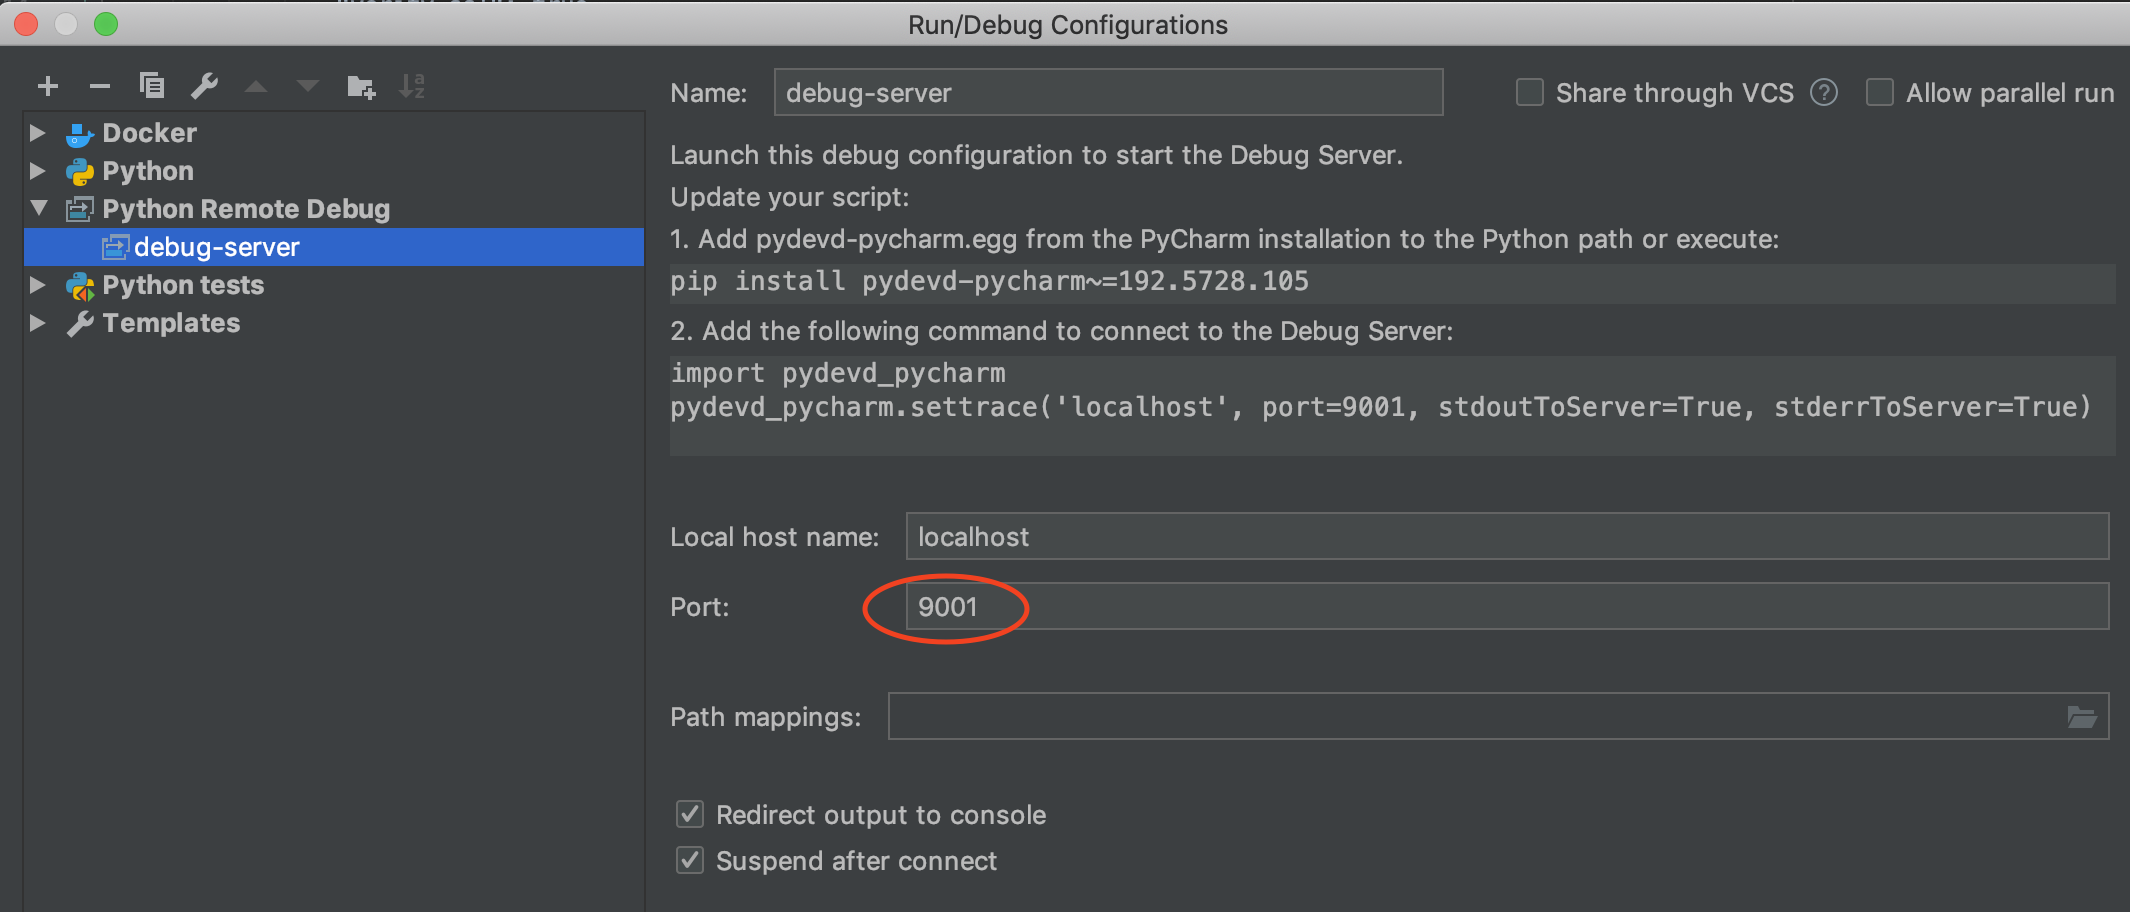Screen dimensions: 2130x912
Task: Expand the Python node
Action: coord(38,170)
